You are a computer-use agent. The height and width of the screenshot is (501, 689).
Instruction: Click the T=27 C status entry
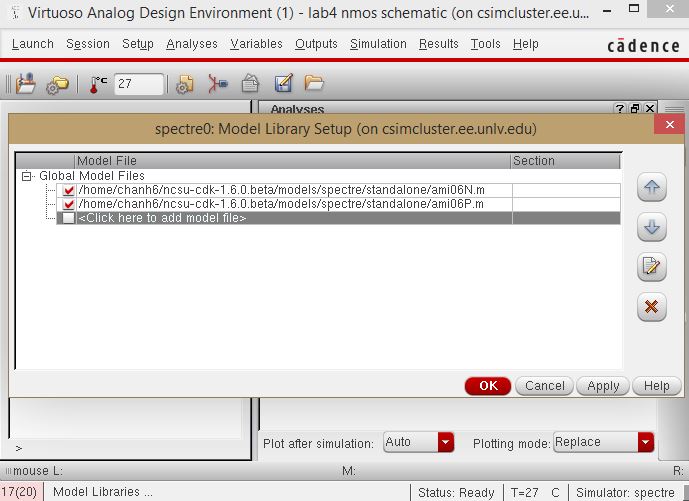tap(535, 493)
